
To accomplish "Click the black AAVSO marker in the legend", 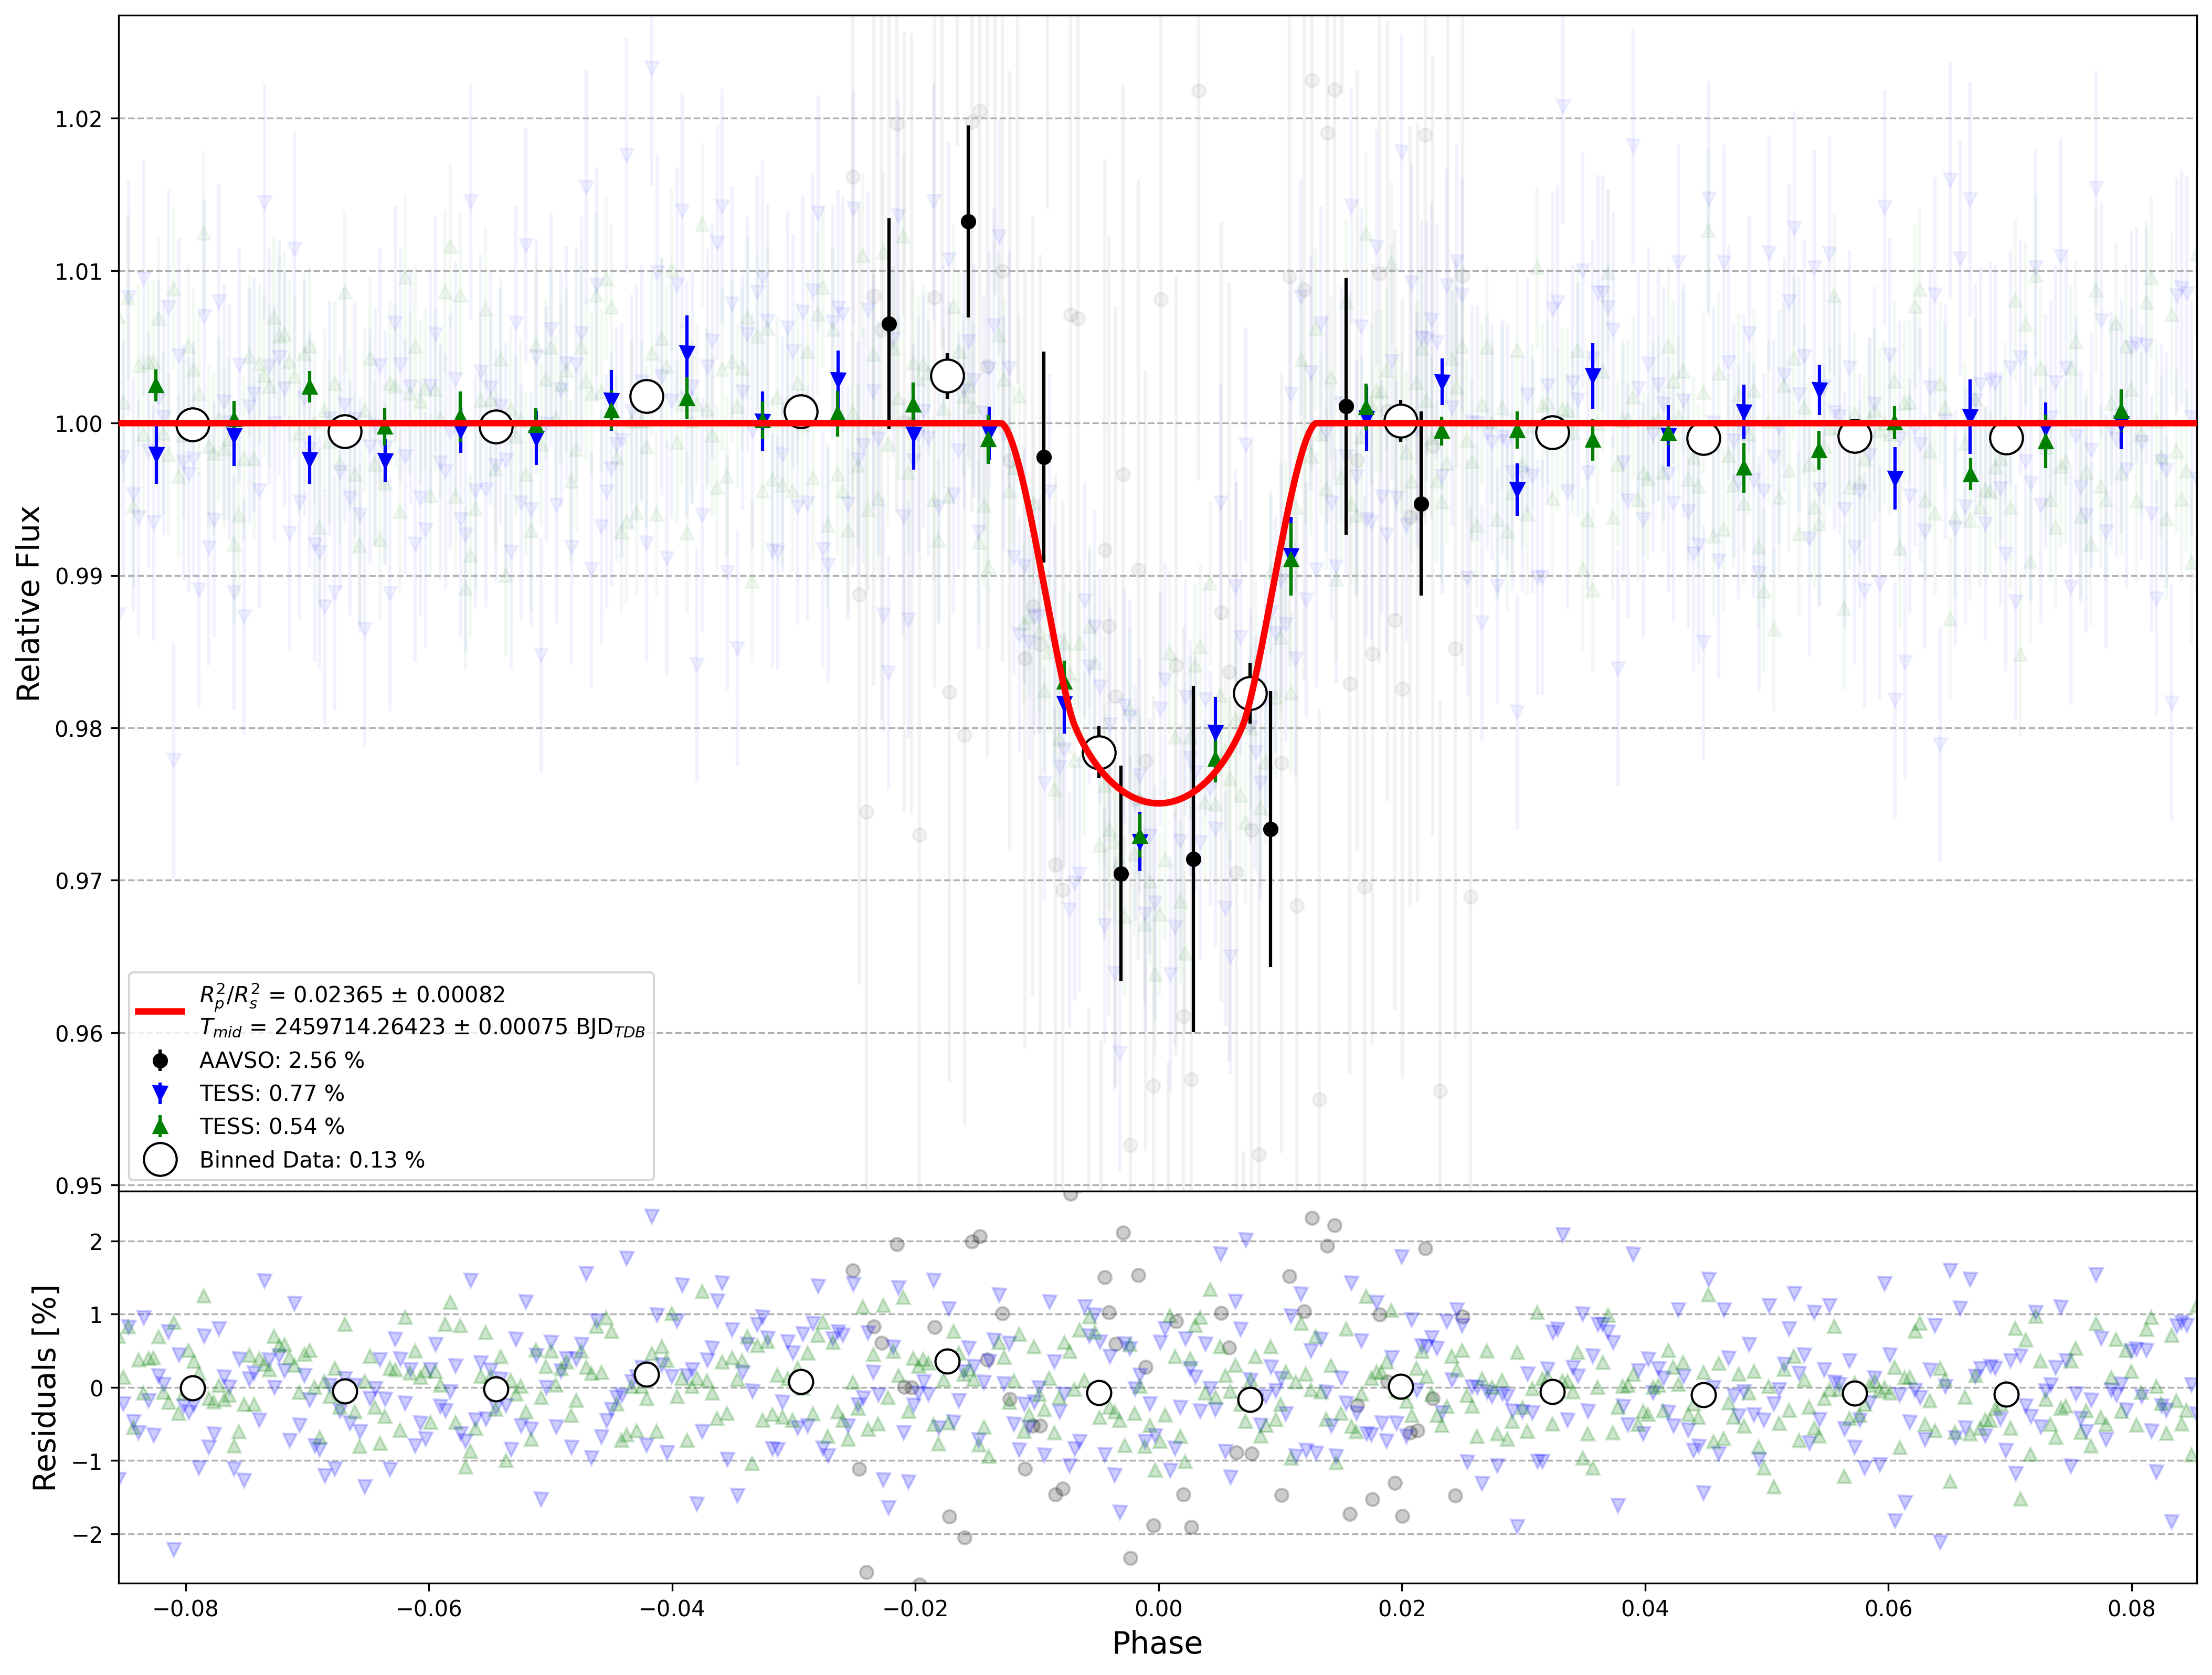I will pos(160,1060).
